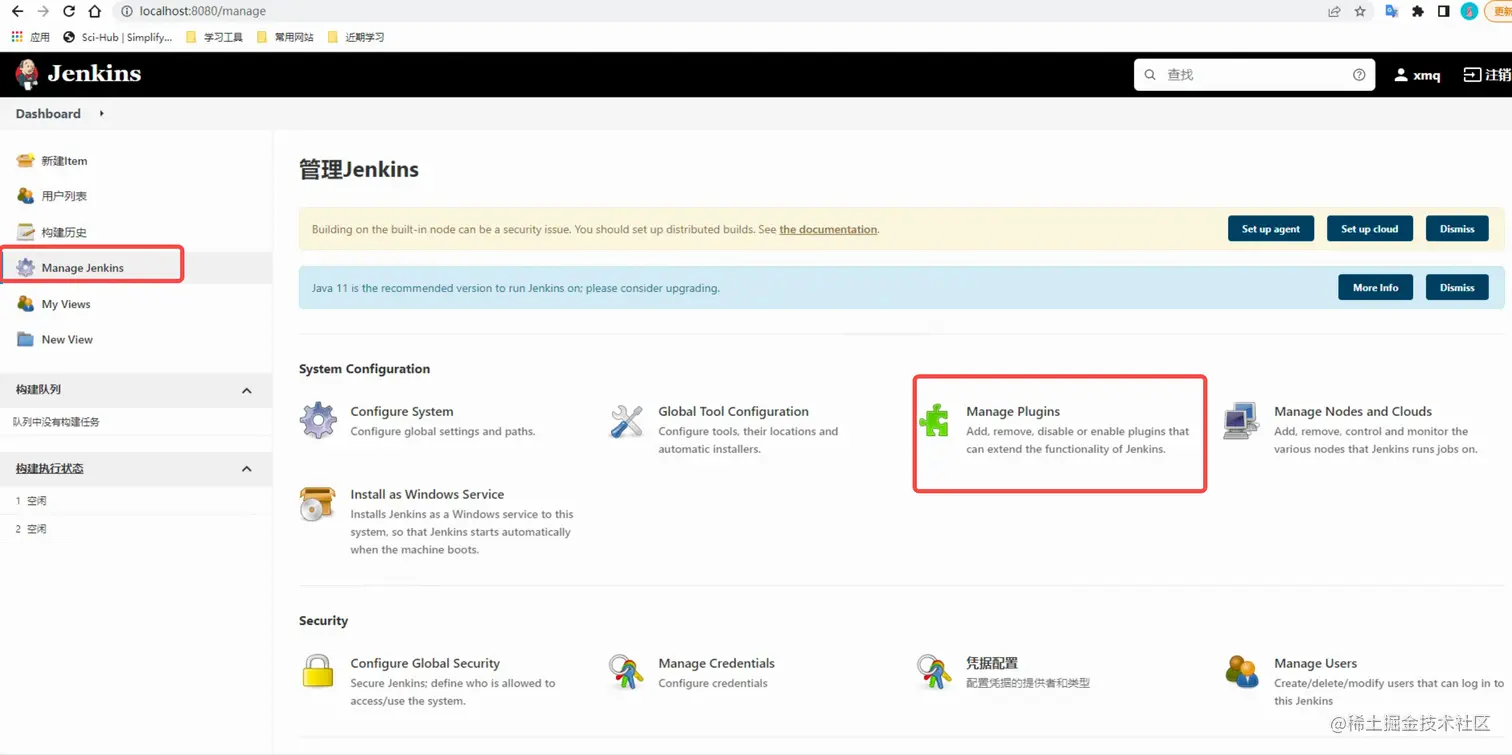Collapse the 构建队列 section
The image size is (1512, 755).
coord(247,390)
